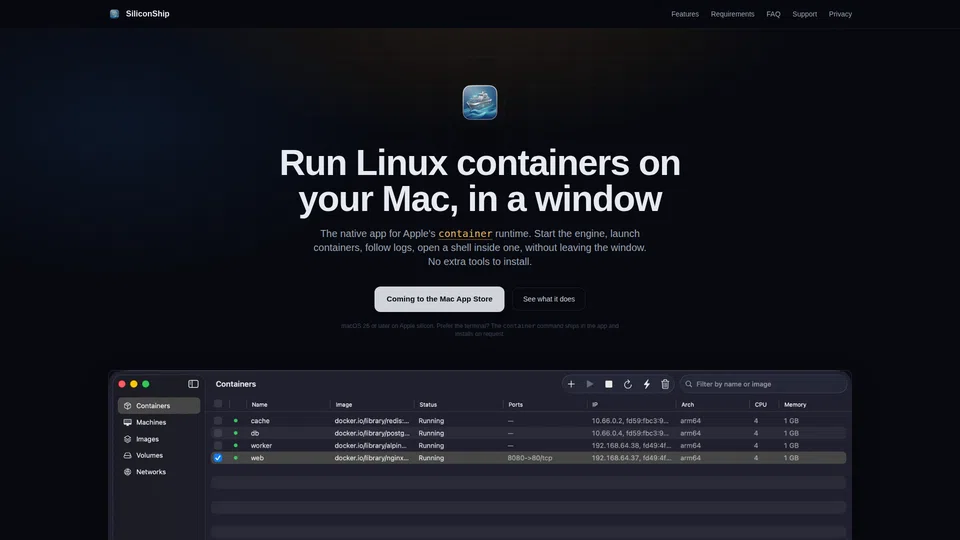
Task: Select the worker container name
Action: click(x=261, y=445)
